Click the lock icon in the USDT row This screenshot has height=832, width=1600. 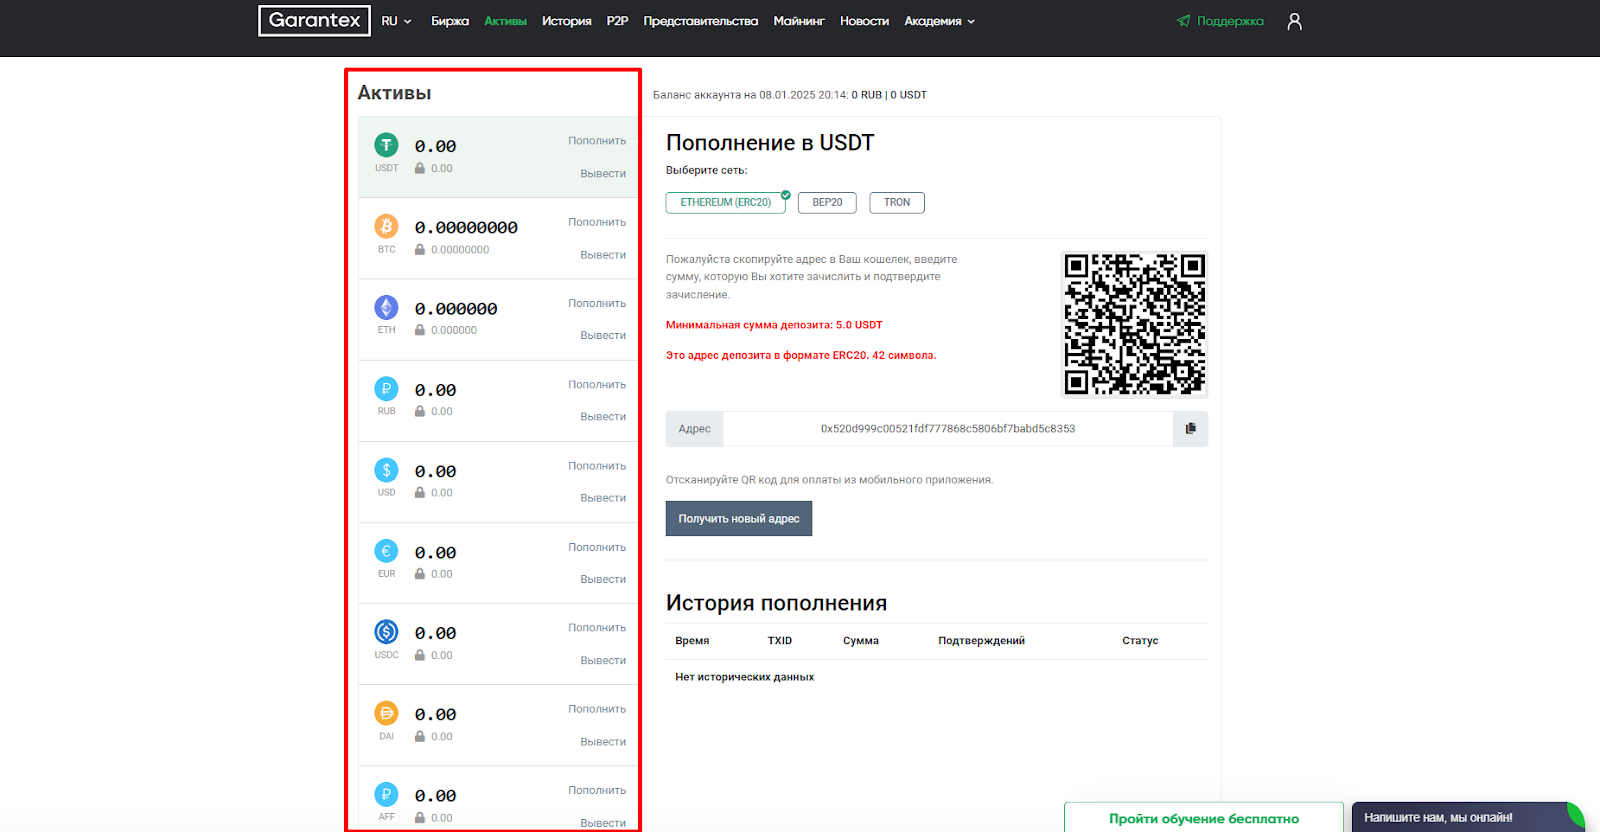(420, 168)
